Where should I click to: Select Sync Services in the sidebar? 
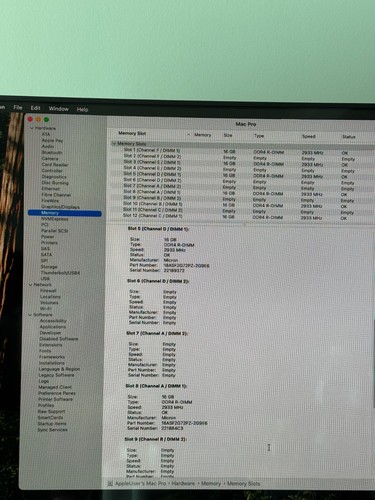click(x=52, y=430)
